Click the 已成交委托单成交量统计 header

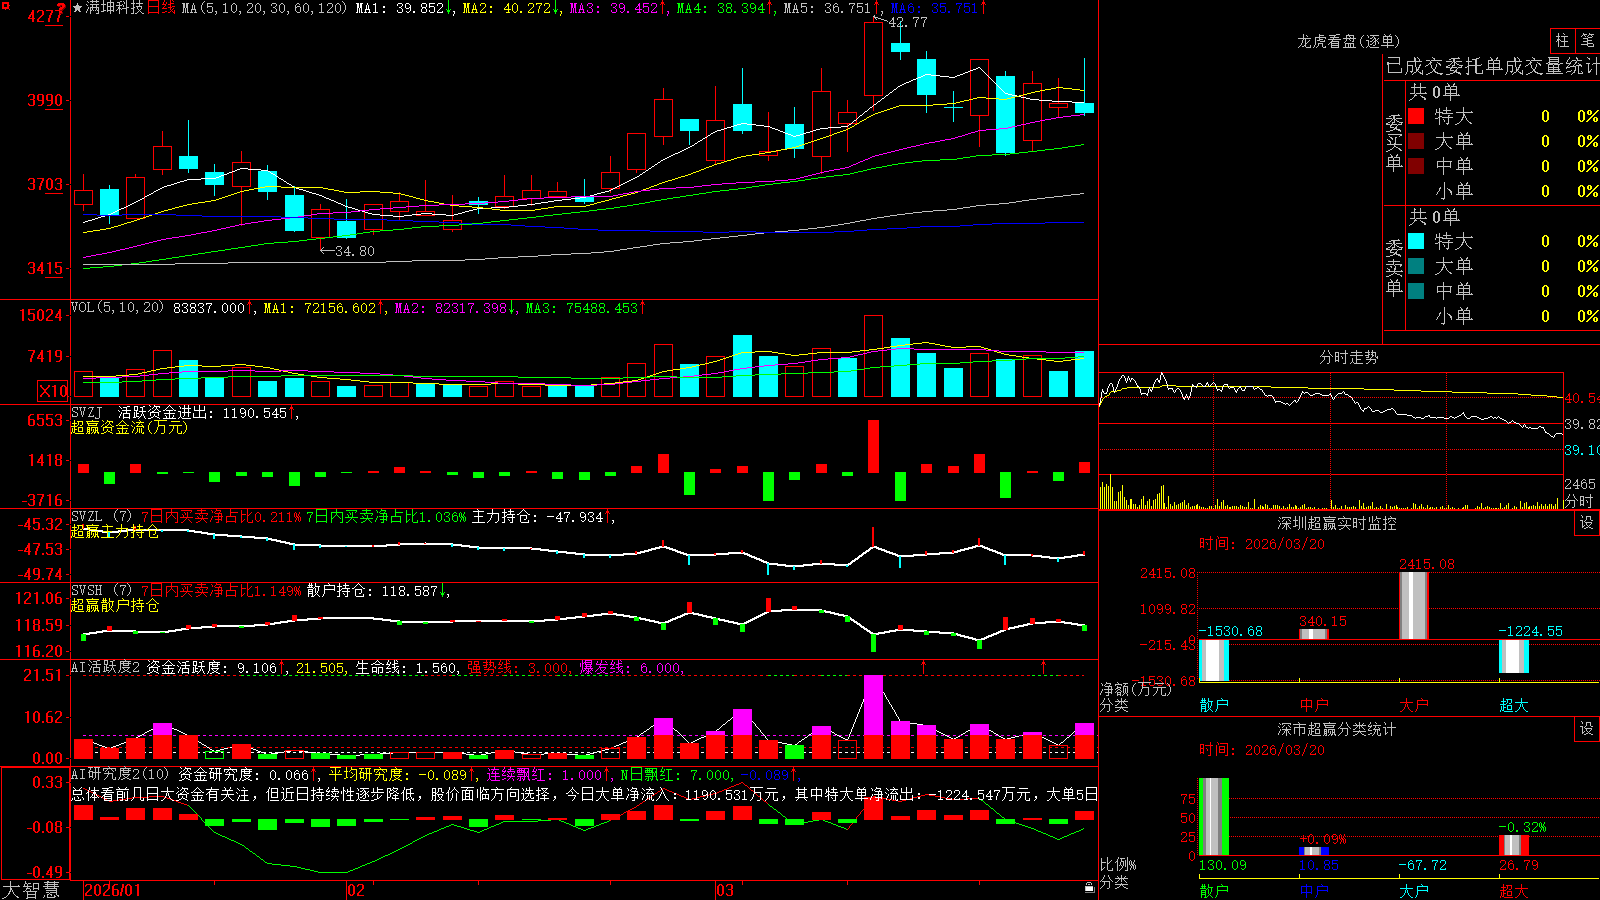[1492, 66]
